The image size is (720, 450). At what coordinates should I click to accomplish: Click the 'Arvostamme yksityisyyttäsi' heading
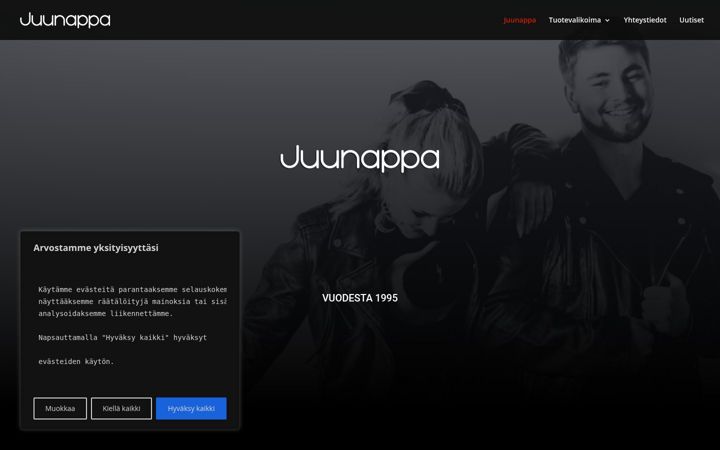96,248
